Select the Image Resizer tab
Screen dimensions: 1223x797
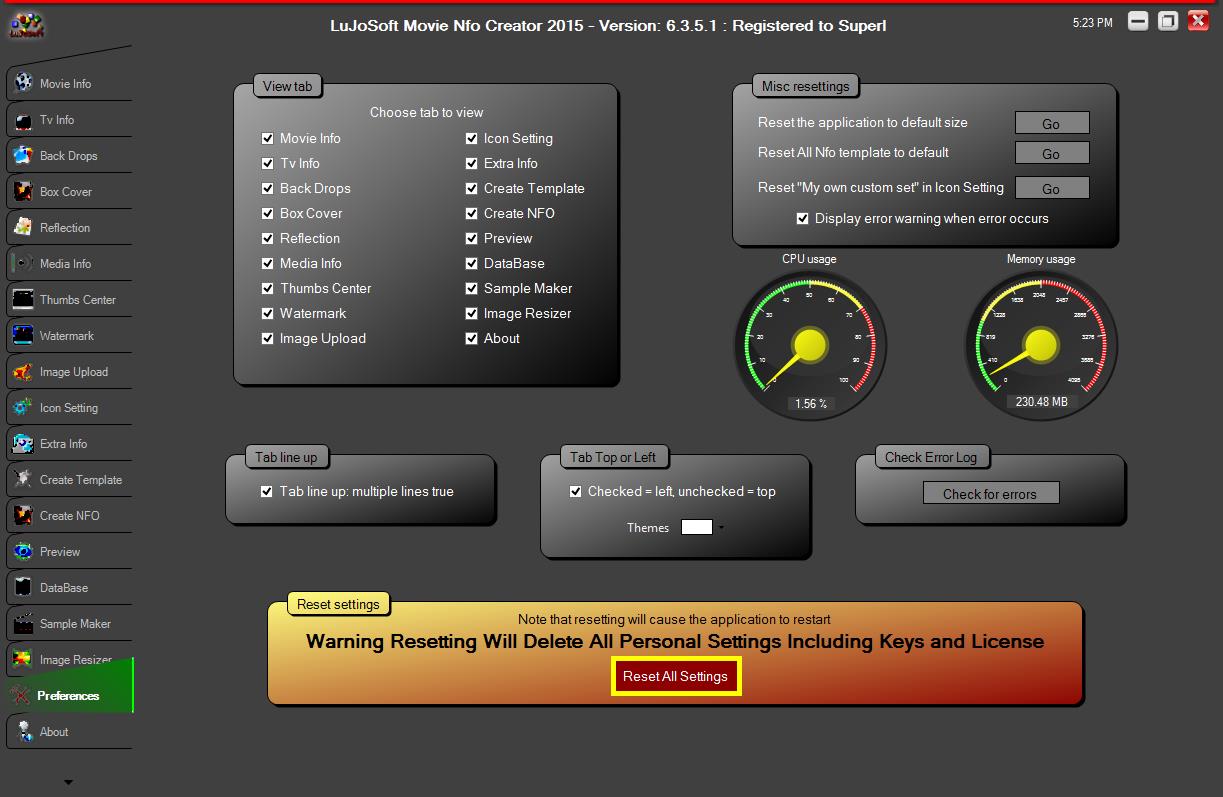coord(69,660)
